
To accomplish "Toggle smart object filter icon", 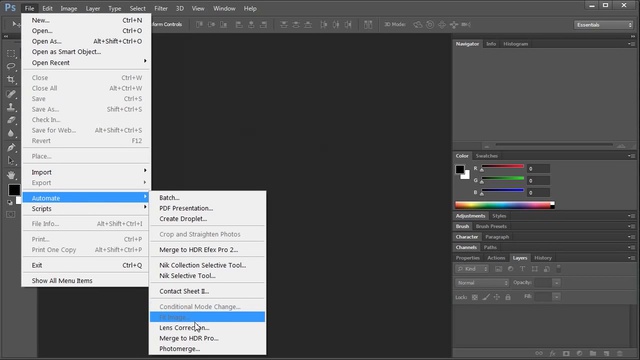I will click(547, 269).
